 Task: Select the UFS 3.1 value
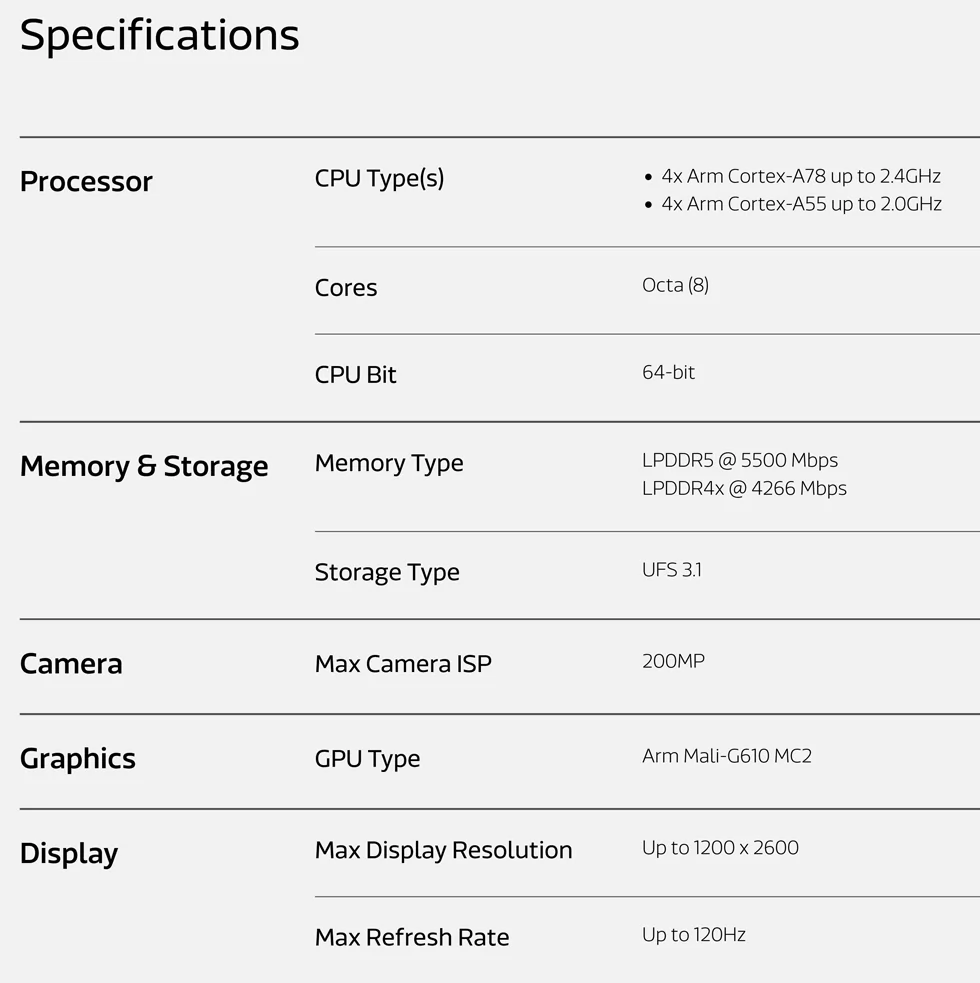(671, 570)
